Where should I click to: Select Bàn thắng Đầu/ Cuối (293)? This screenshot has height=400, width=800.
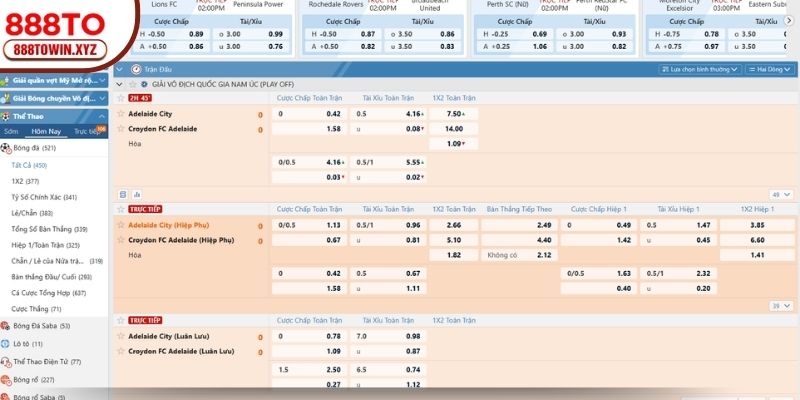[x=52, y=277]
